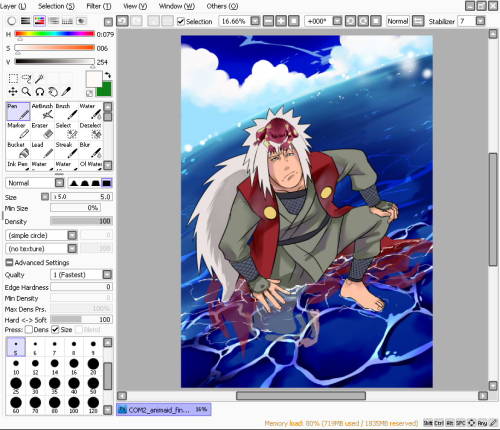Toggle the RGB slider panel
The height and width of the screenshot is (430, 500).
[26, 21]
